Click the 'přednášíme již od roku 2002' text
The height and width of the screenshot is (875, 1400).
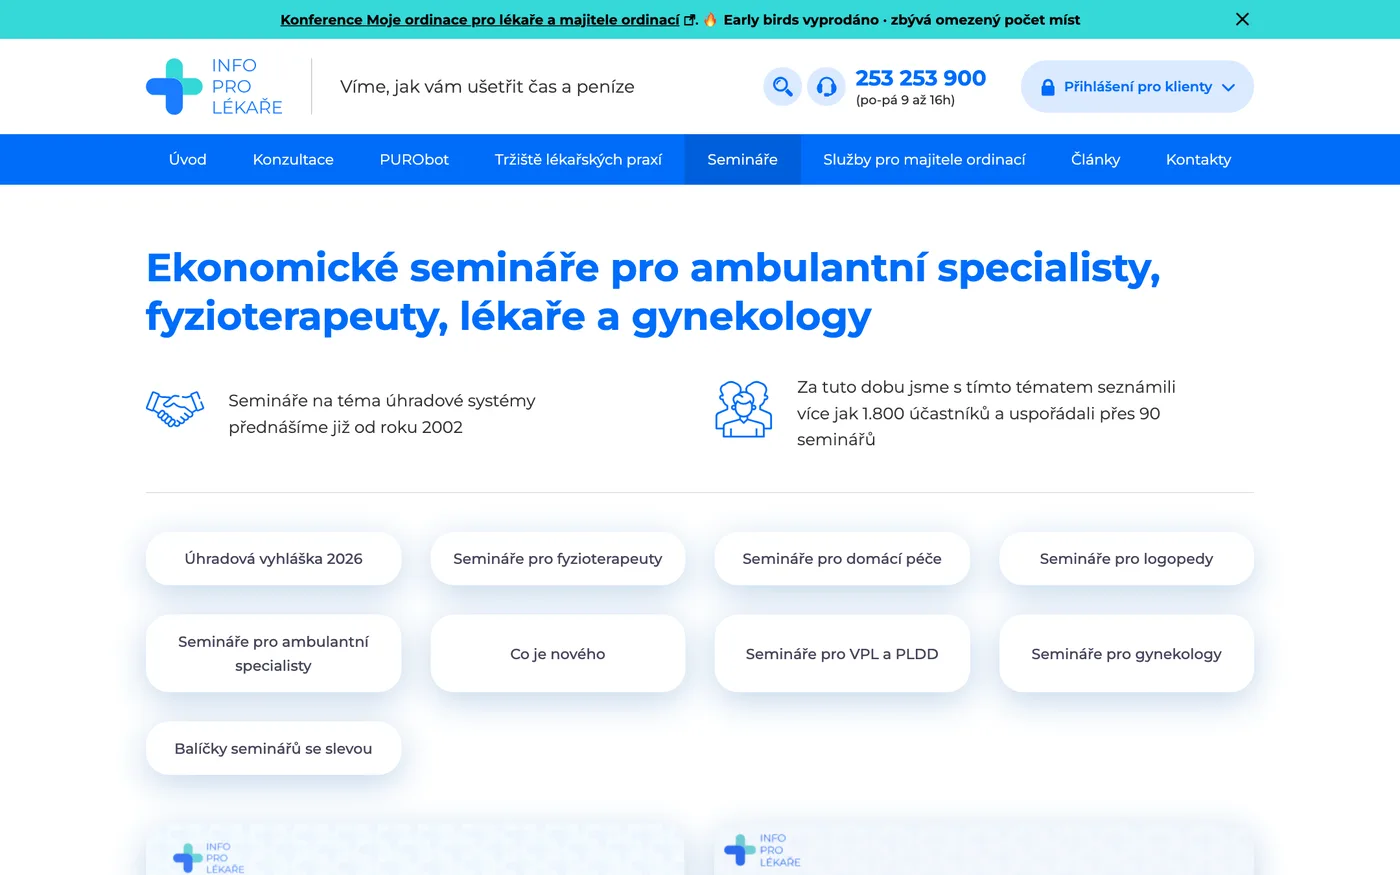tap(345, 427)
